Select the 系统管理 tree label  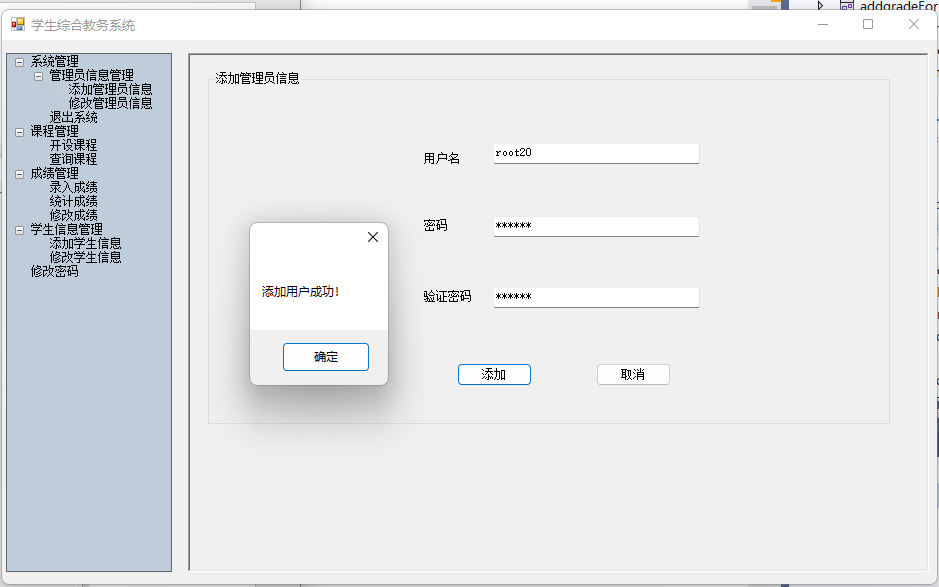54,61
